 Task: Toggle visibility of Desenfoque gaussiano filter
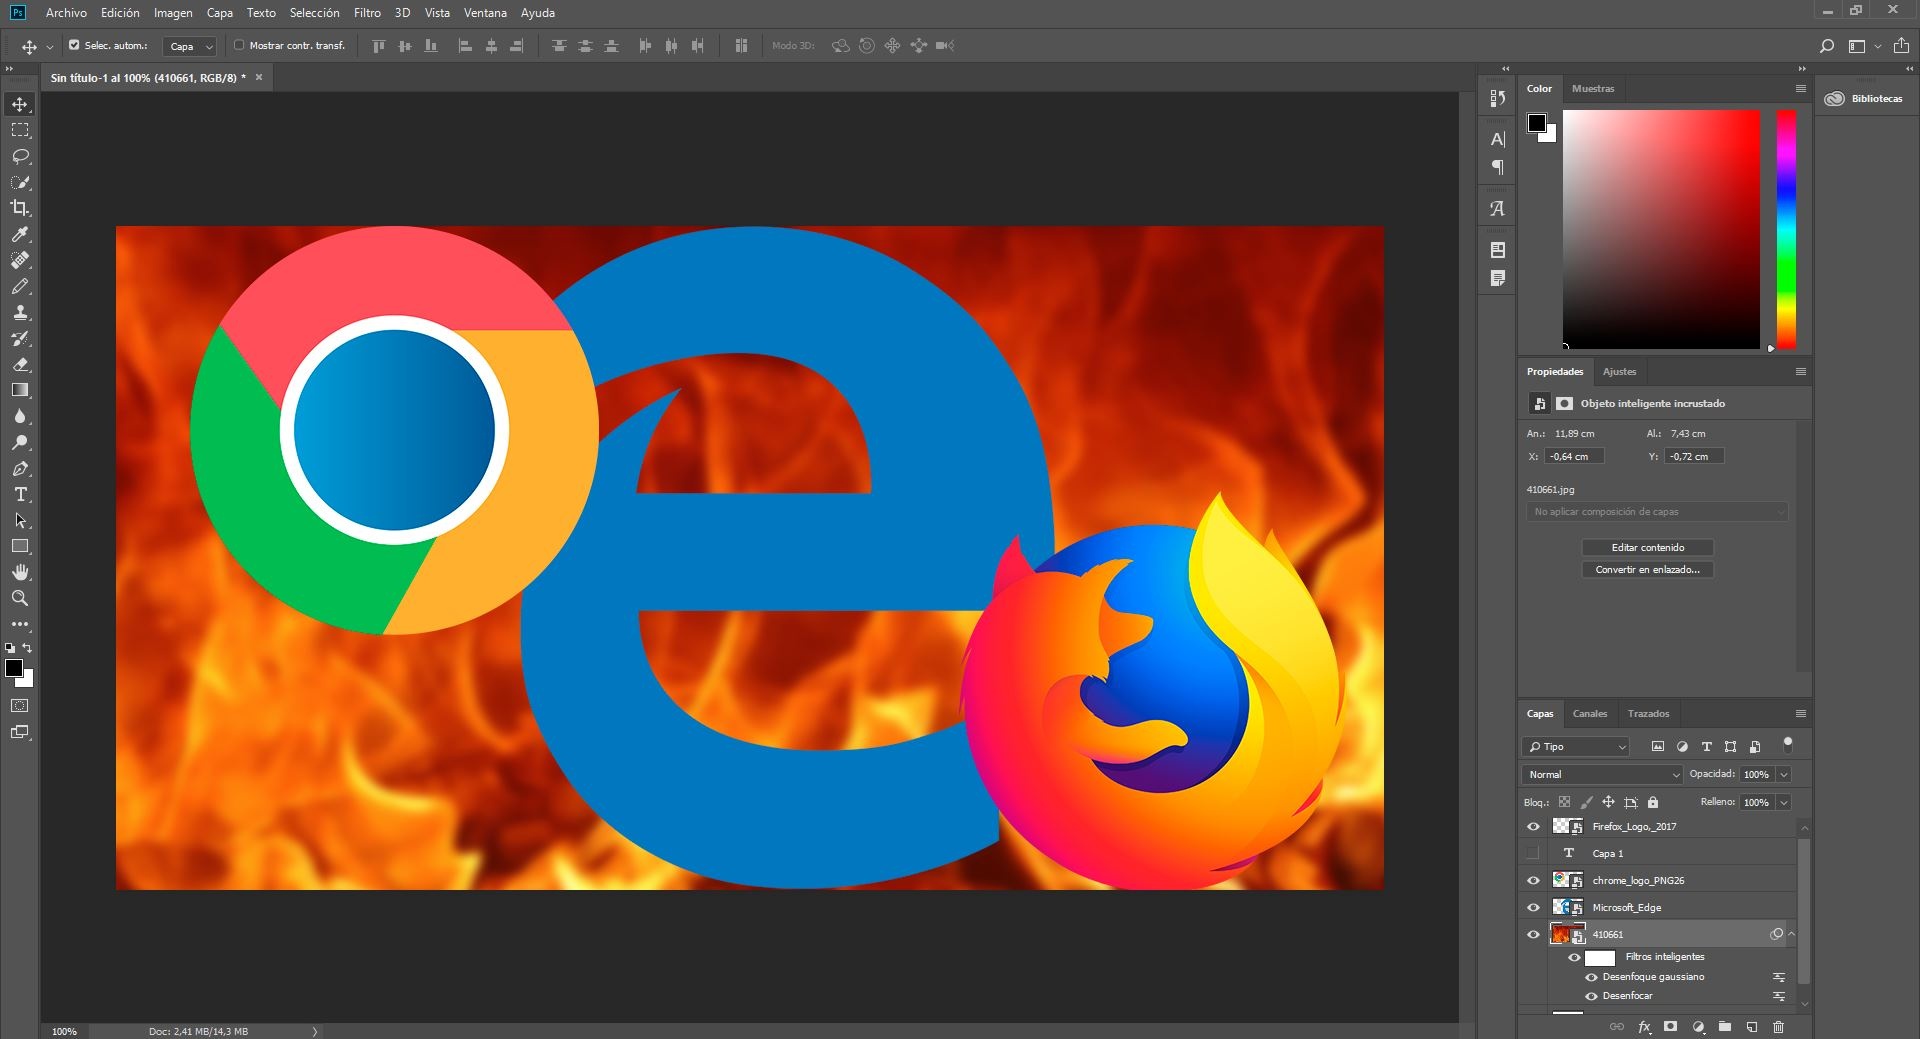pyautogui.click(x=1591, y=977)
